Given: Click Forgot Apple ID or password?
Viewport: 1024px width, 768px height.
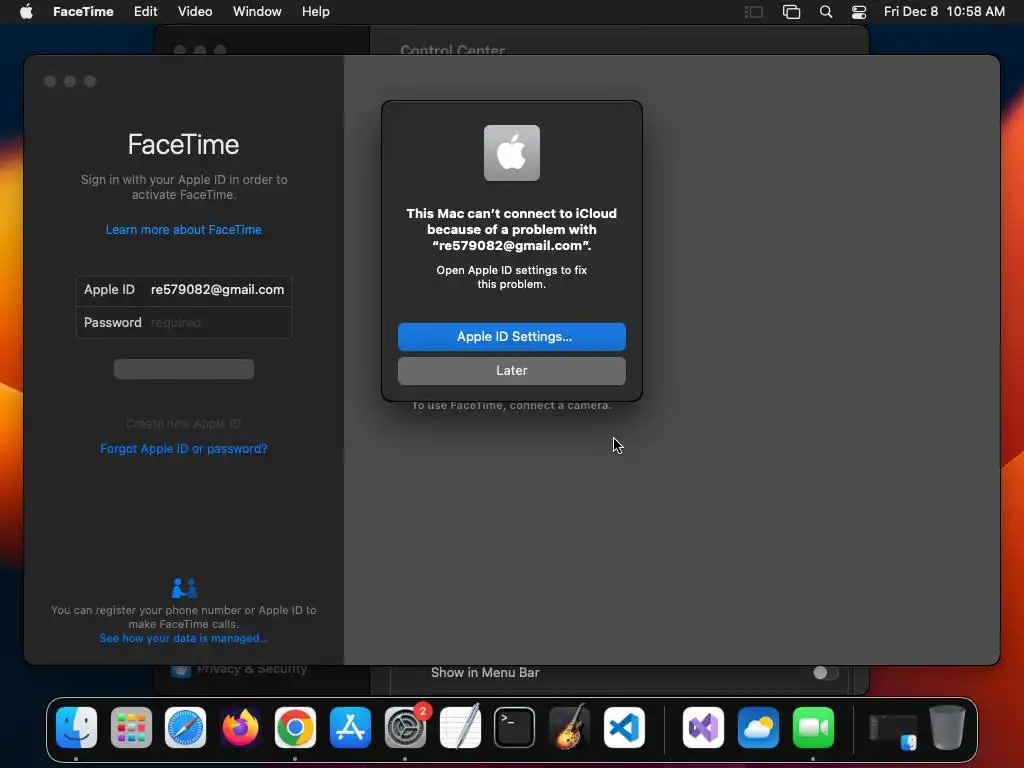Looking at the screenshot, I should click(x=184, y=449).
